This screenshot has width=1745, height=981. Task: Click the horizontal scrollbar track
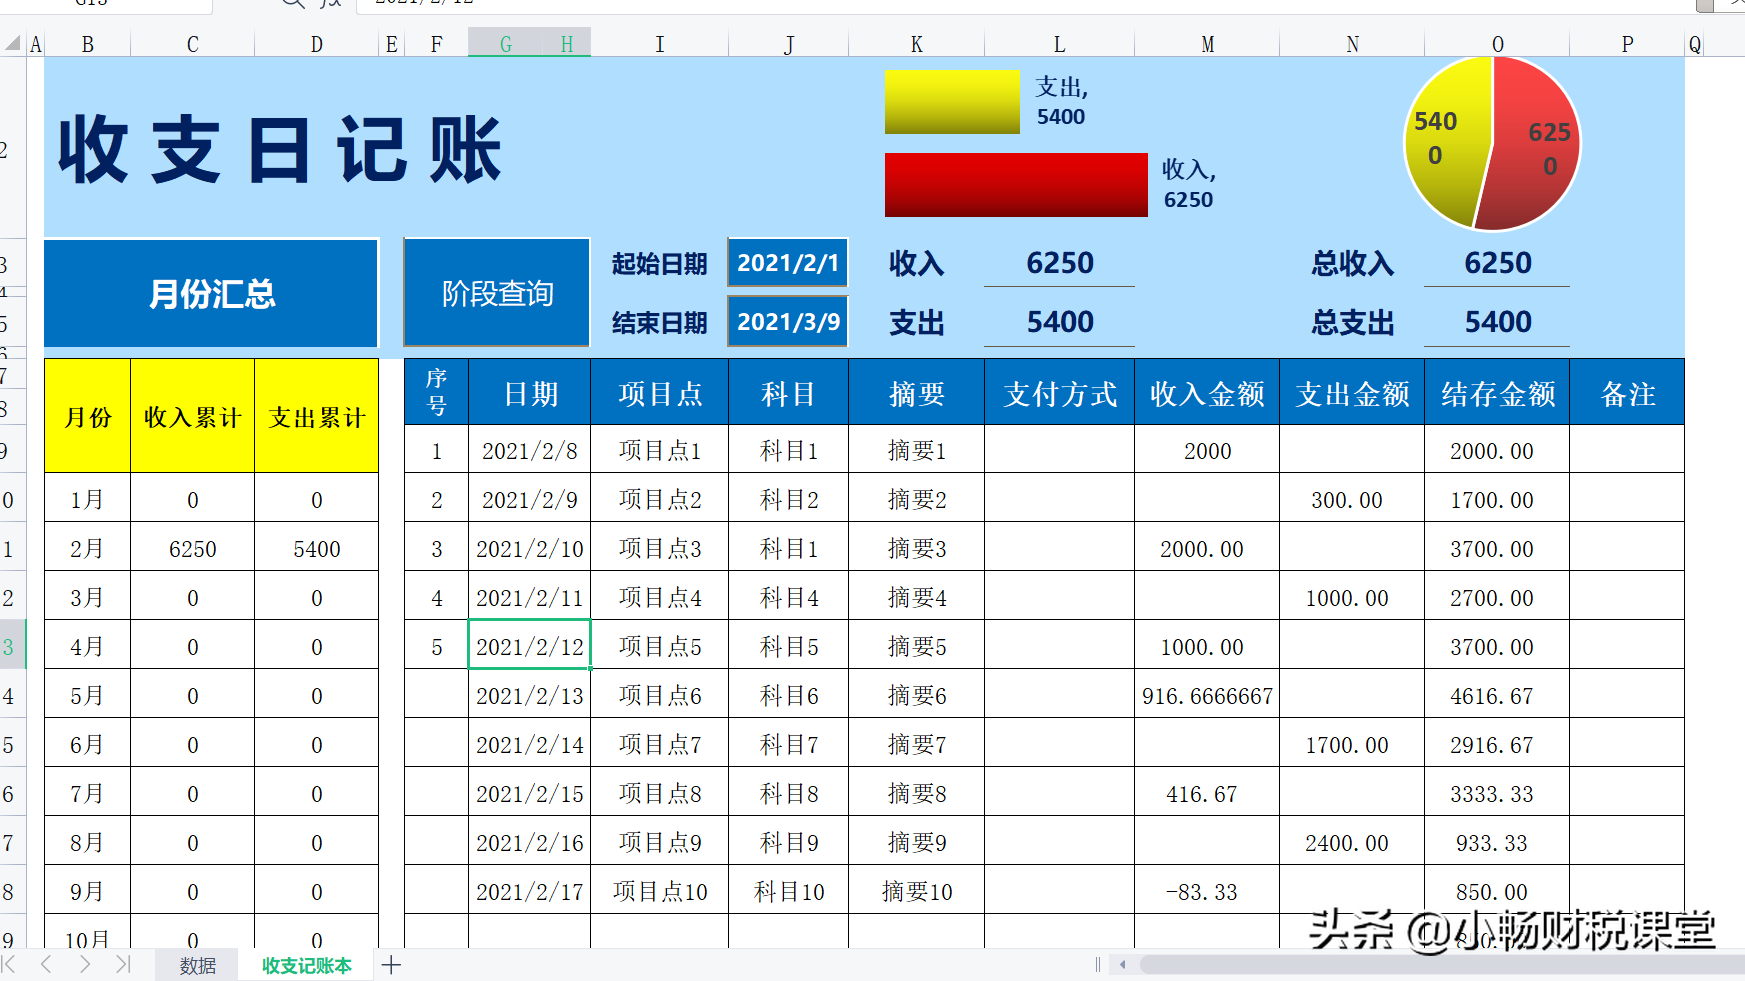click(1400, 966)
